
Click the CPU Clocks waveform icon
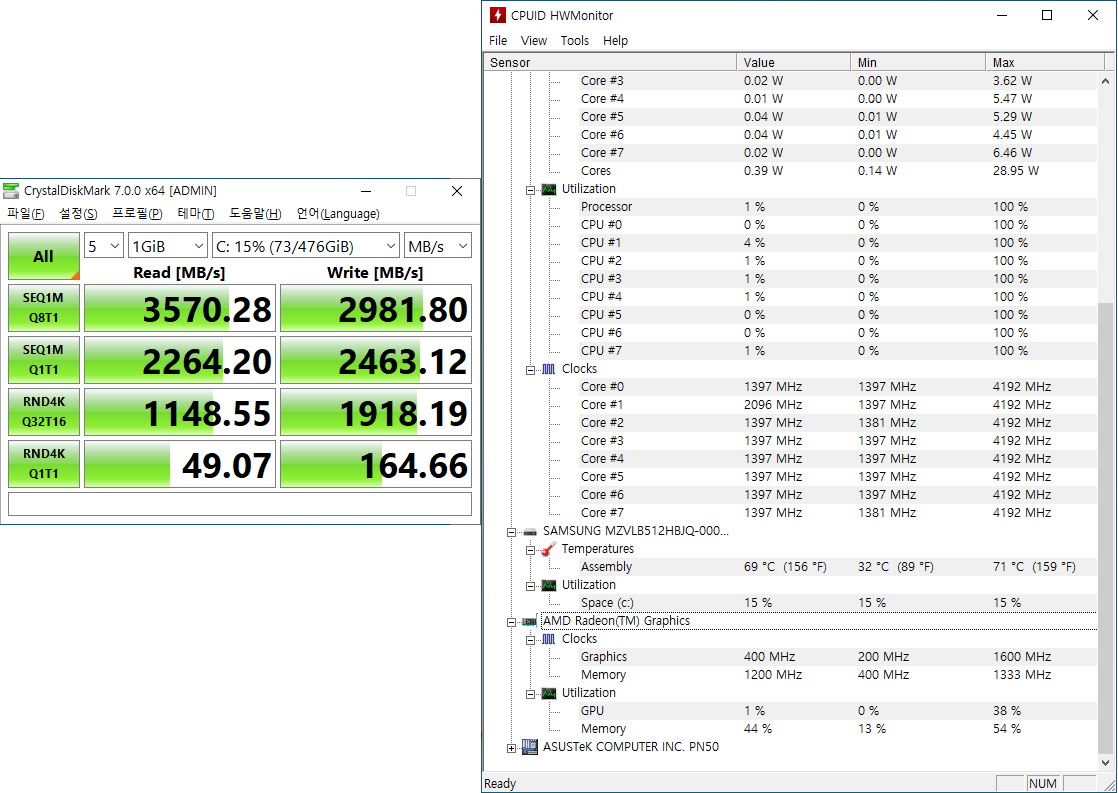[x=548, y=369]
